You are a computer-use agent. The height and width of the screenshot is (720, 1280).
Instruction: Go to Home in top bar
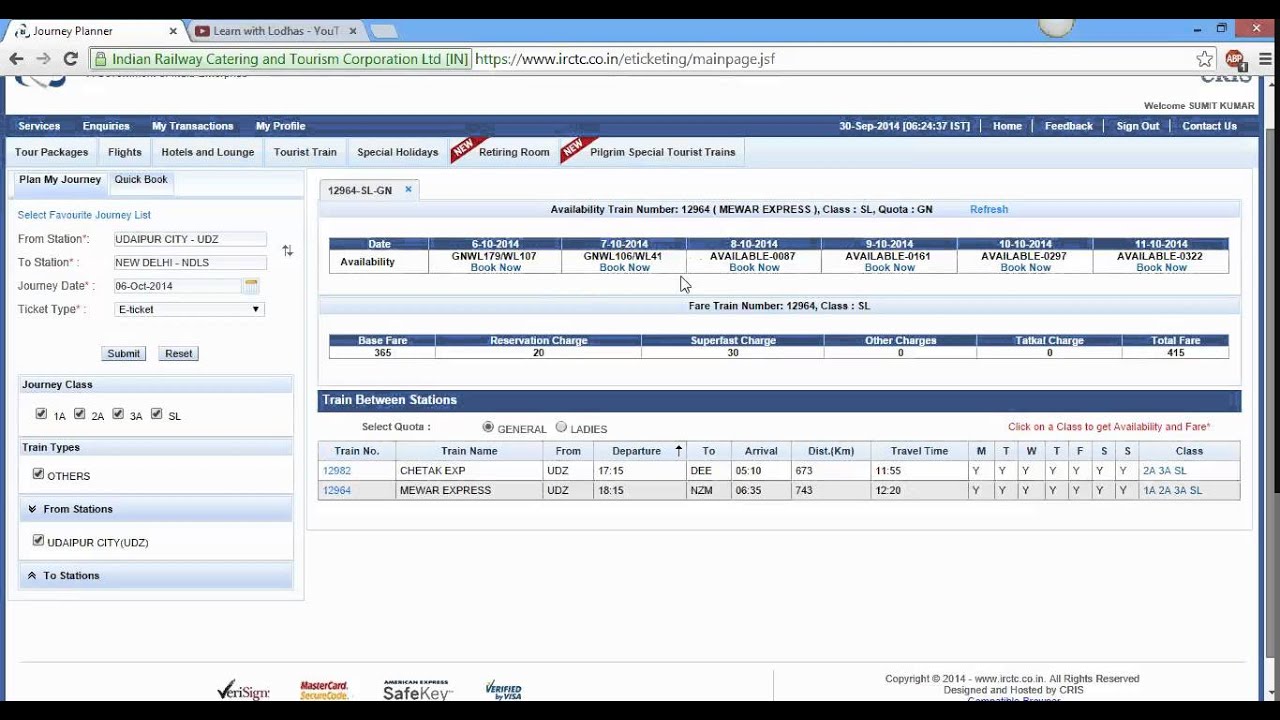click(x=1007, y=126)
